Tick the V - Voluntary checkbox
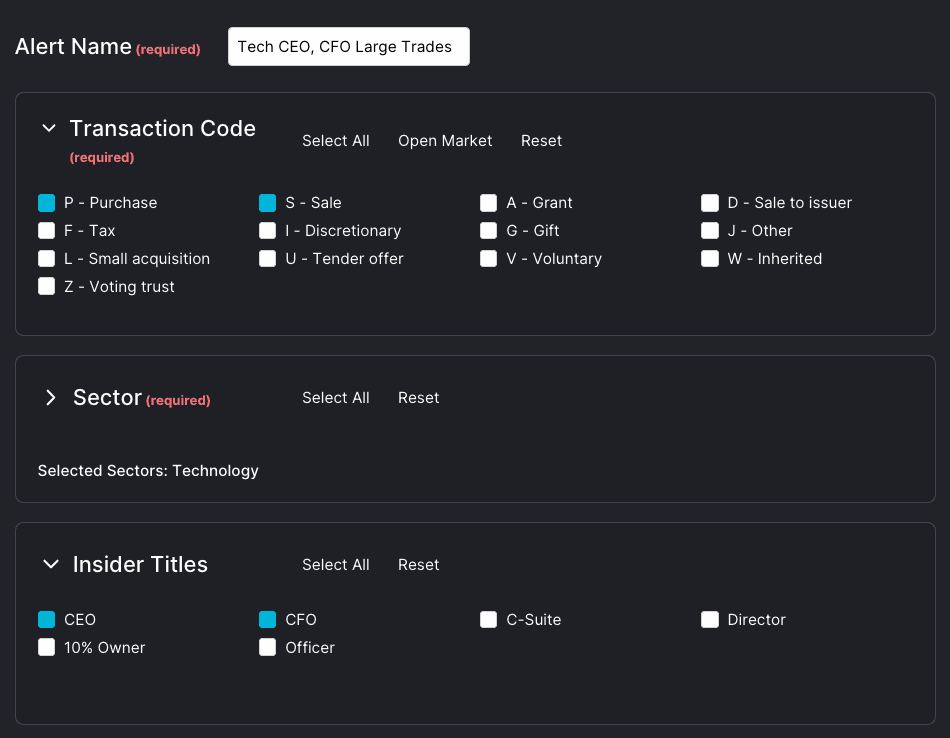The image size is (950, 738). coord(488,259)
